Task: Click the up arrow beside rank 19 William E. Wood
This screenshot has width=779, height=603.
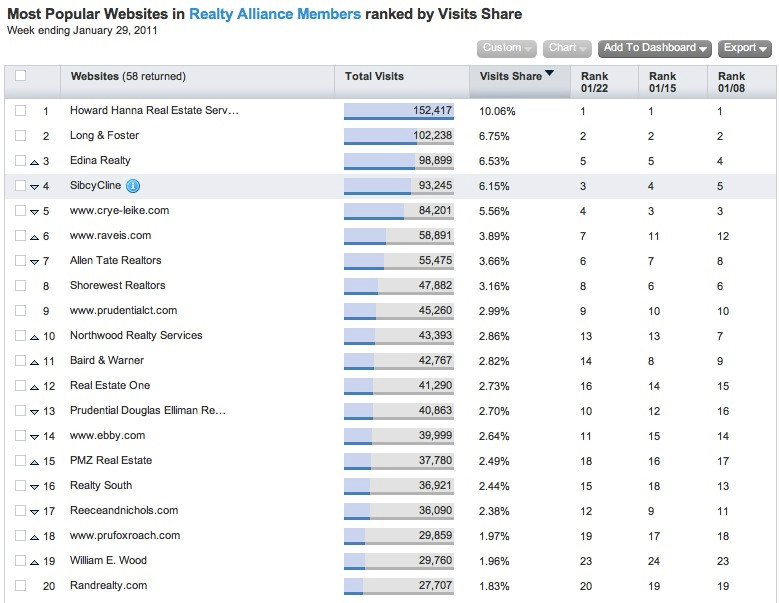Action: [x=34, y=562]
